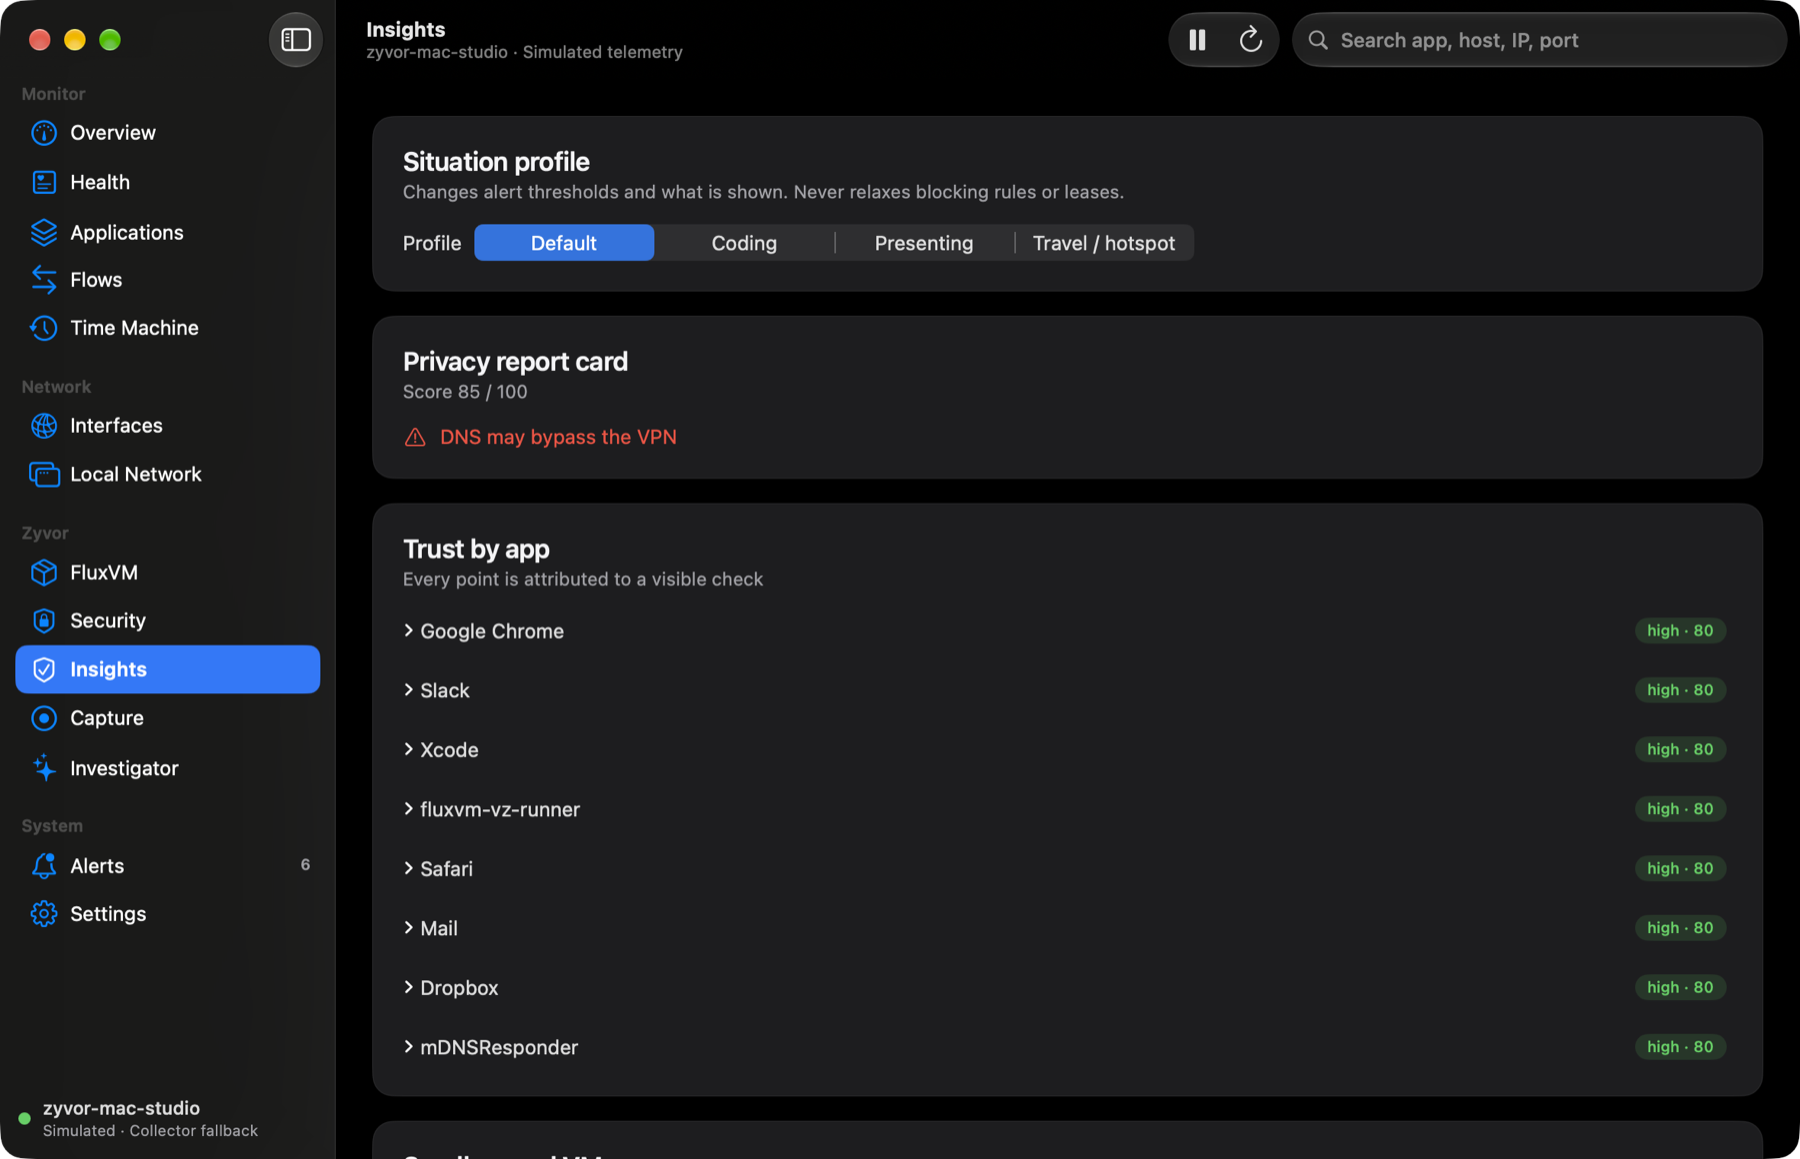Click the DNS warning triangle icon
This screenshot has height=1159, width=1800.
coord(415,437)
